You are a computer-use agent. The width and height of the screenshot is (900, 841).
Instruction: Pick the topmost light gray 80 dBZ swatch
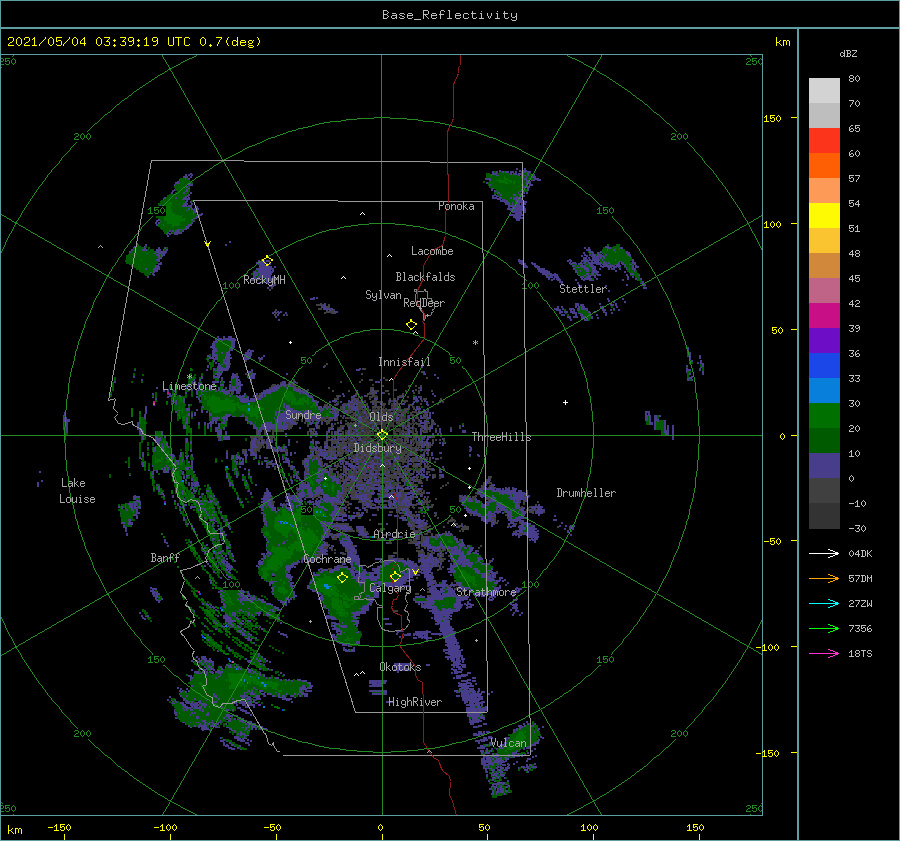click(824, 91)
